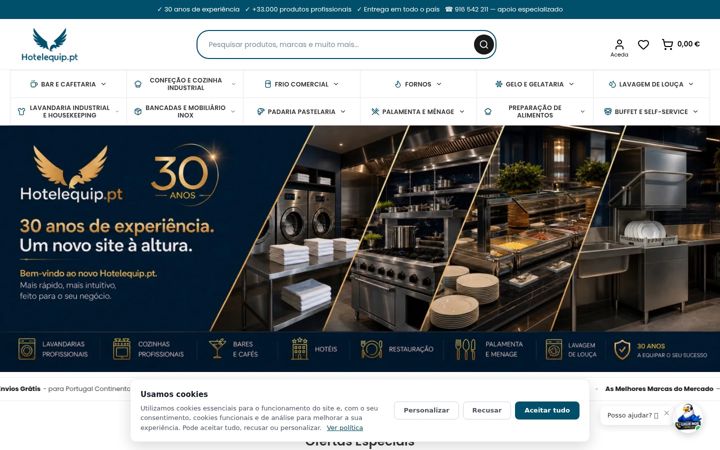Click the Hotéis banner label
720x450 pixels.
click(x=326, y=349)
